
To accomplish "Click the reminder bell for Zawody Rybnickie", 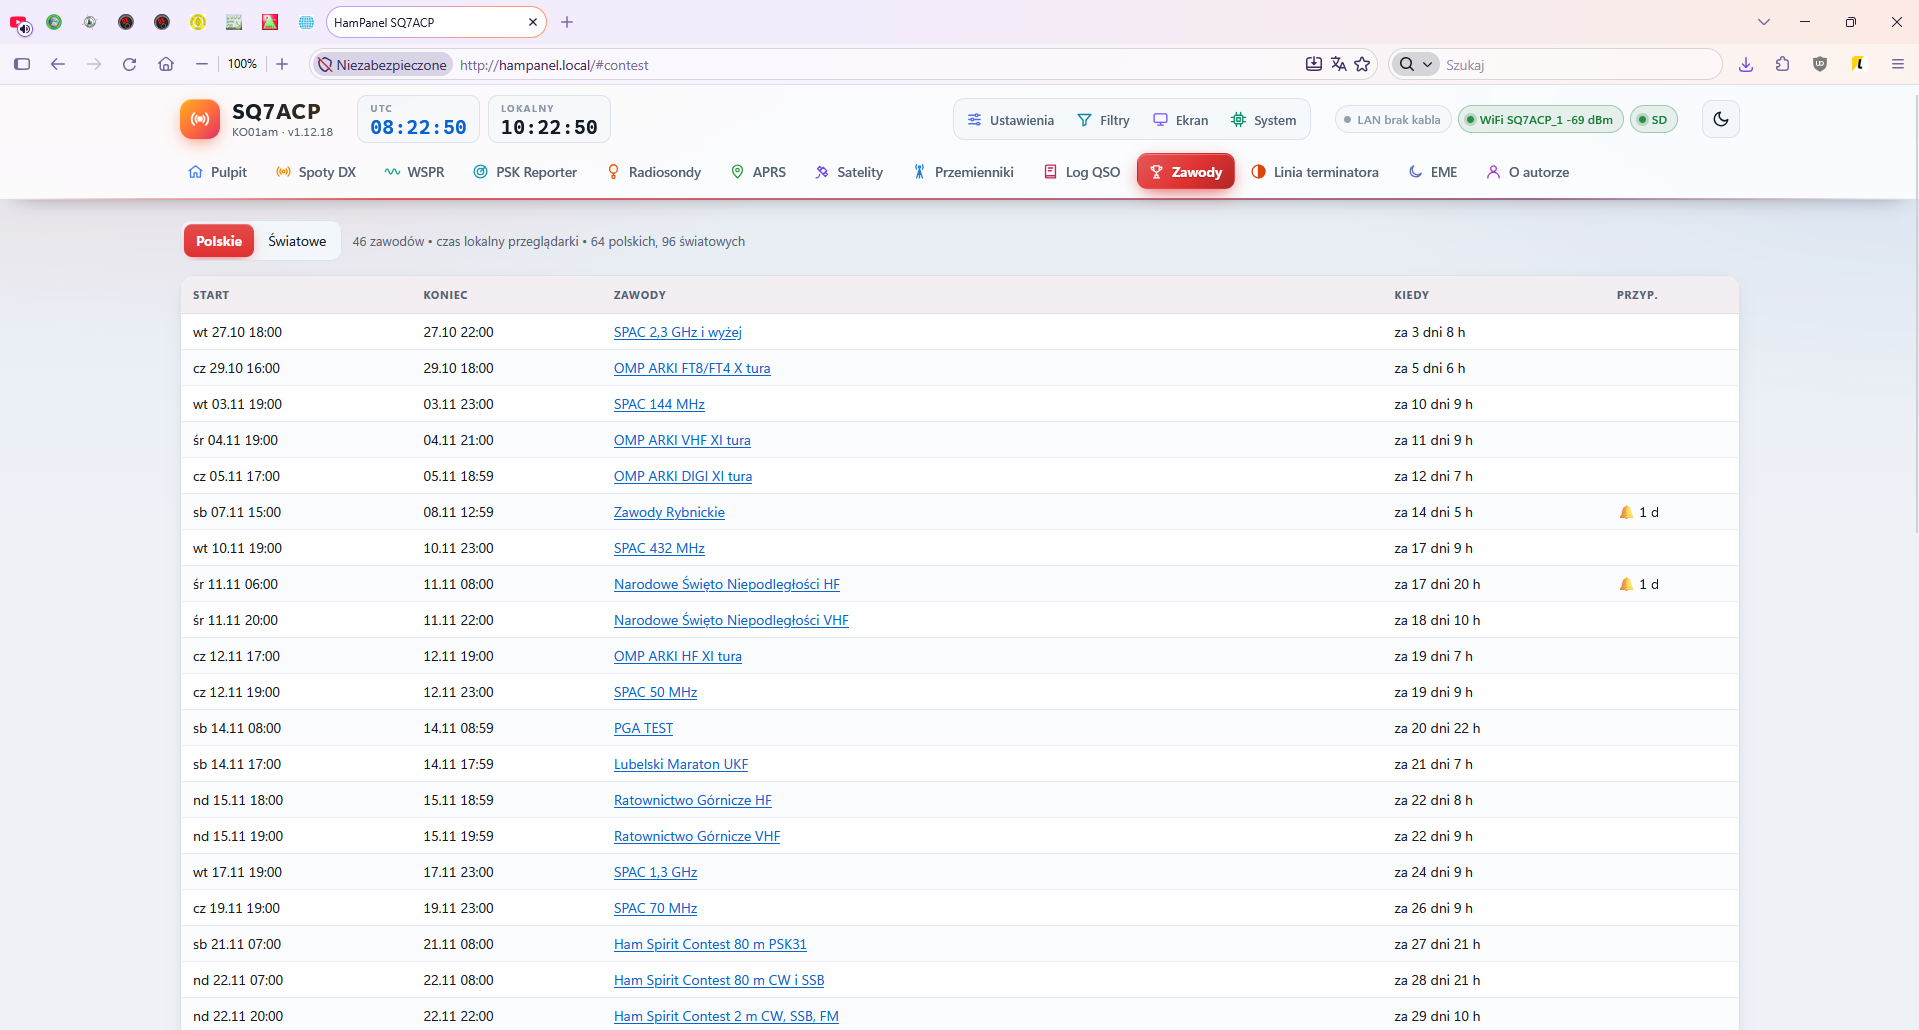I will [1626, 512].
